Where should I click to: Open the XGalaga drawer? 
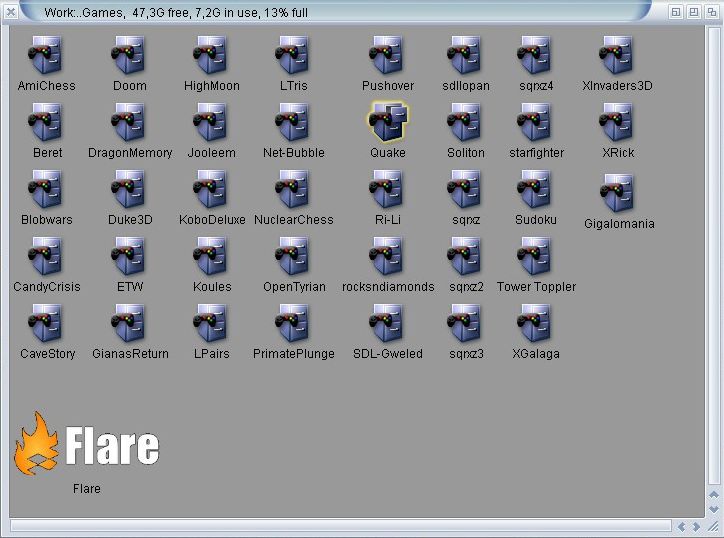pos(534,323)
